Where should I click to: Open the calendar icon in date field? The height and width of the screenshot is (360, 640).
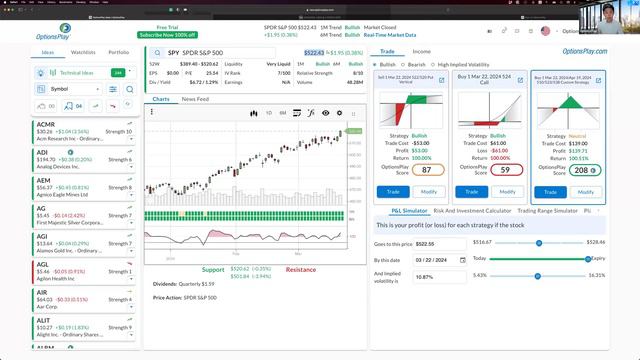tap(462, 260)
